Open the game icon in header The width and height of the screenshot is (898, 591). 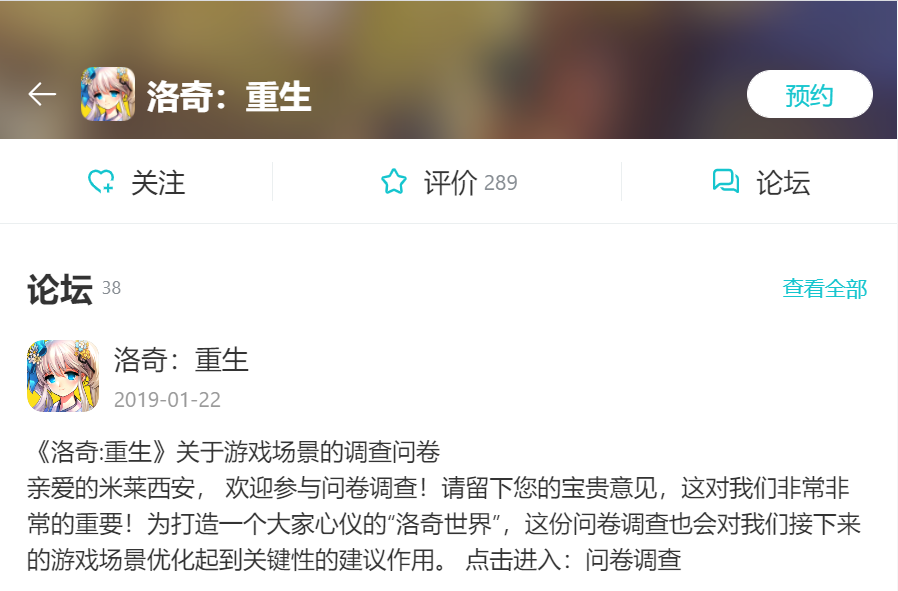[x=108, y=94]
